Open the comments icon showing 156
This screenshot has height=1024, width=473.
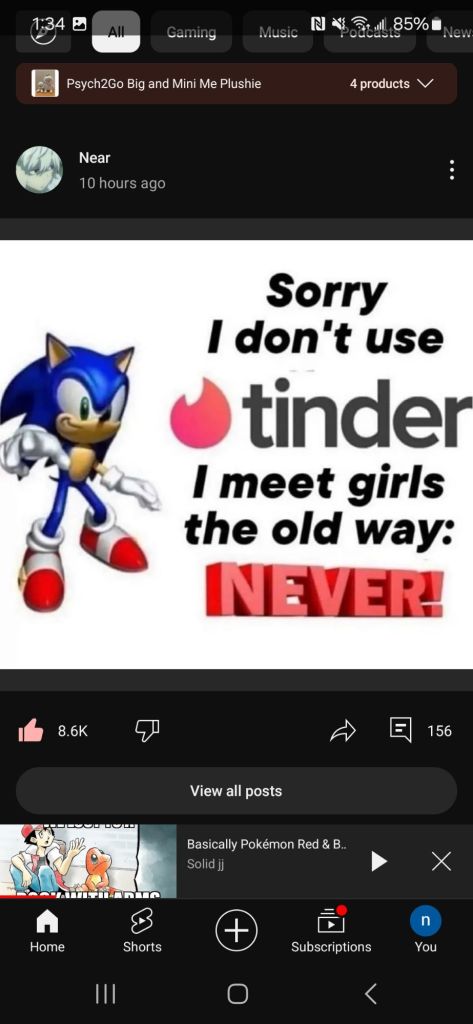[400, 730]
